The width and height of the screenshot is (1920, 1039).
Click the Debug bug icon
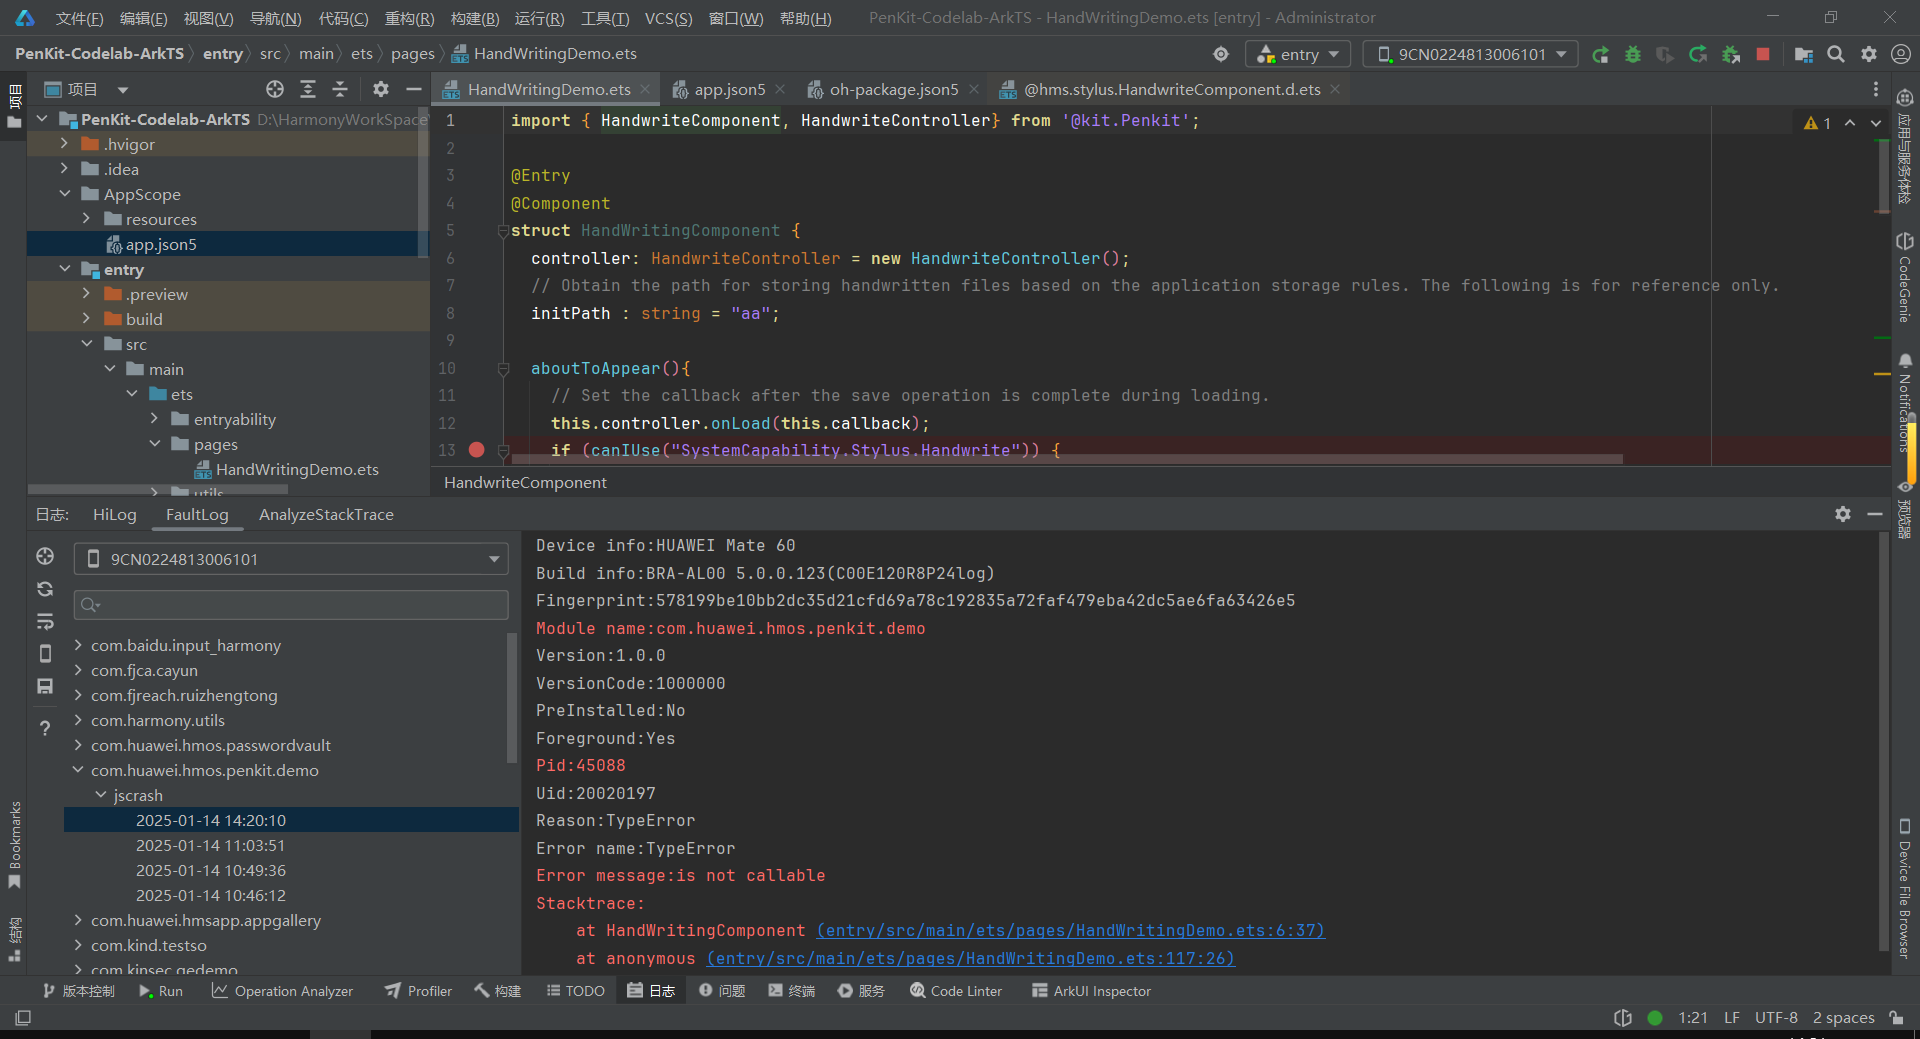(x=1633, y=54)
